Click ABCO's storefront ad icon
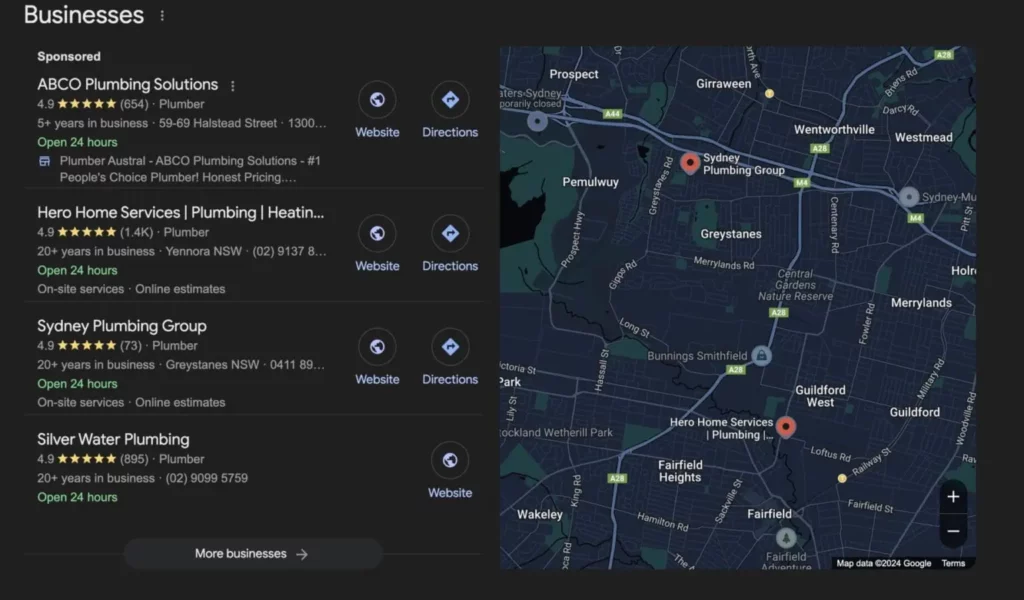 (44, 161)
